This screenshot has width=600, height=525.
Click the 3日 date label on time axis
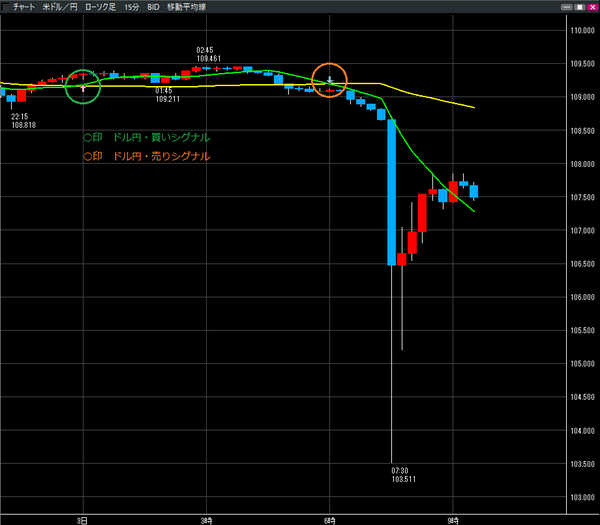pyautogui.click(x=82, y=520)
